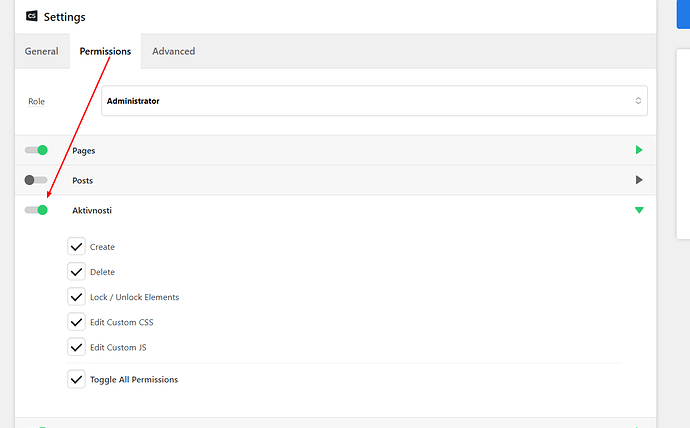Image resolution: width=690 pixels, height=428 pixels.
Task: Disable the Pages permission toggle
Action: [37, 150]
